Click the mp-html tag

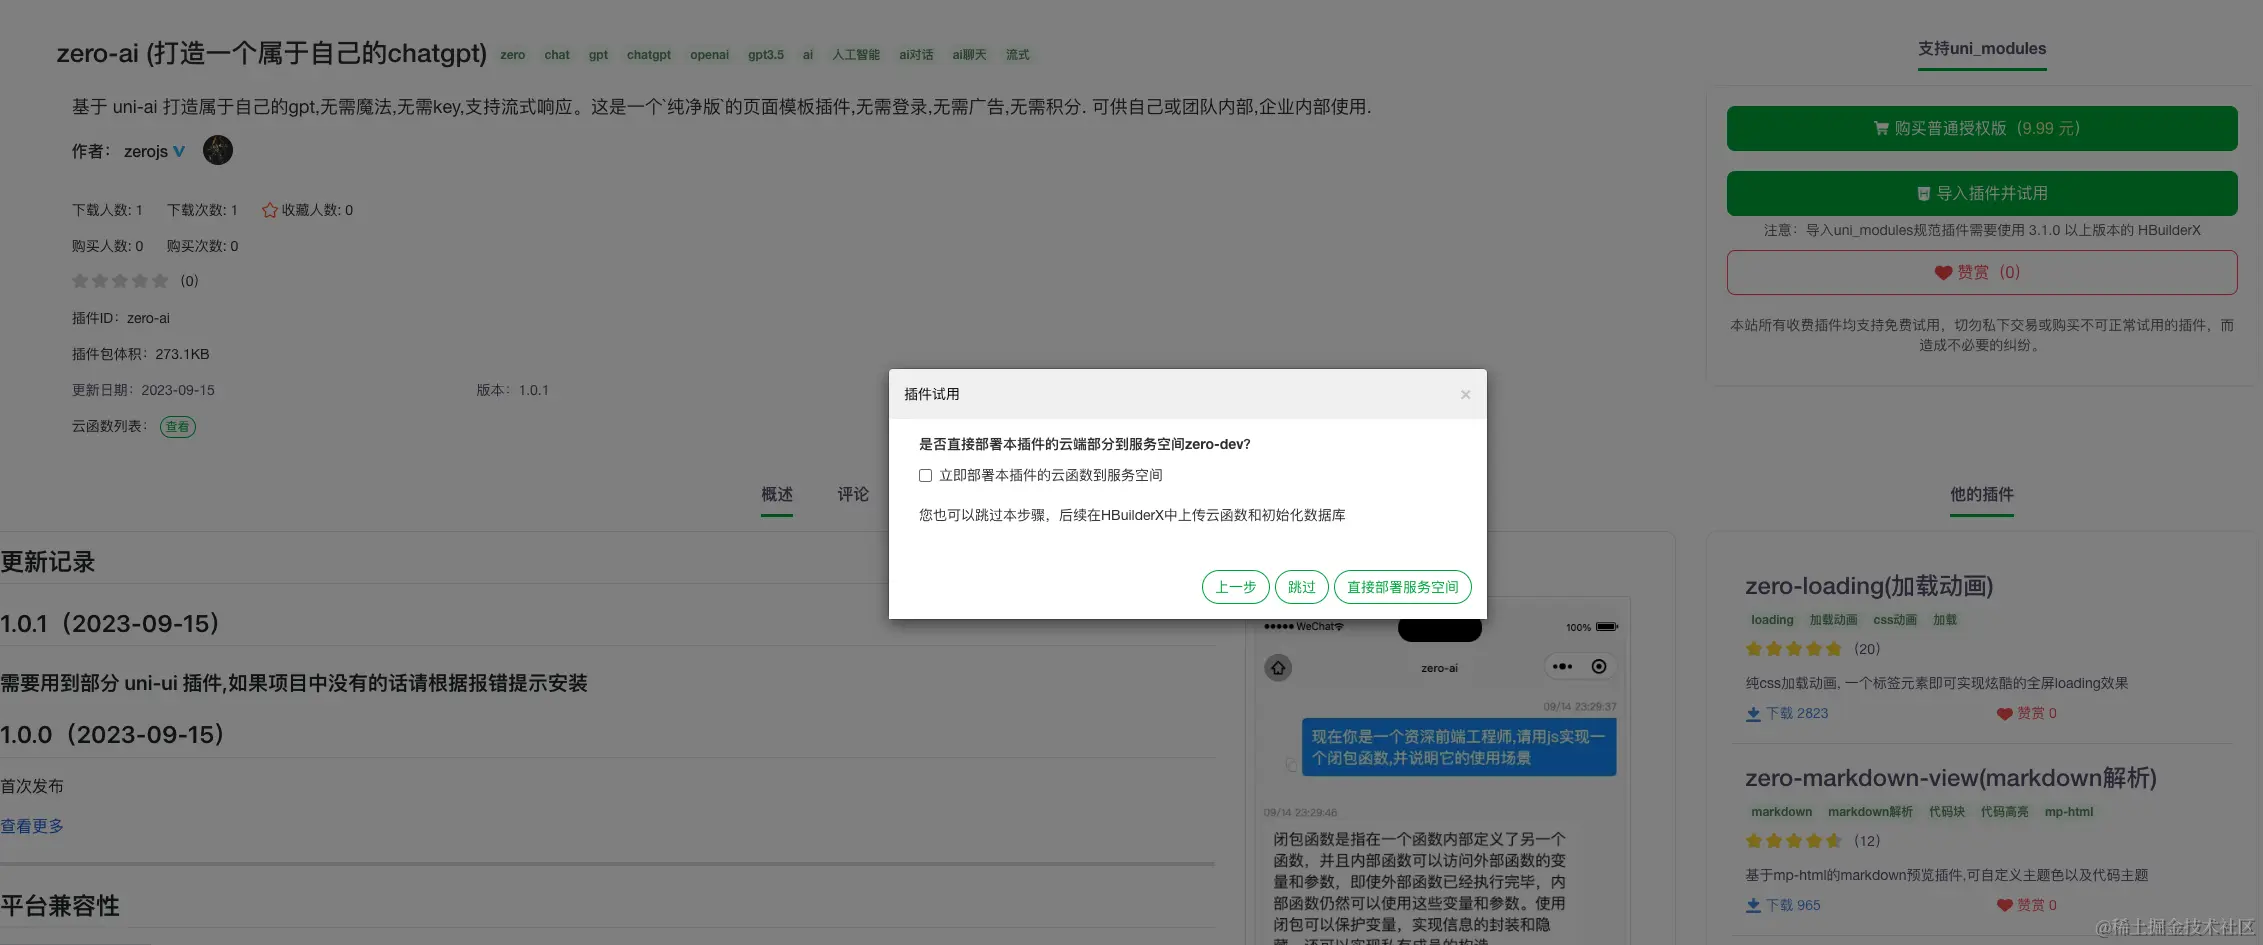coord(2068,812)
